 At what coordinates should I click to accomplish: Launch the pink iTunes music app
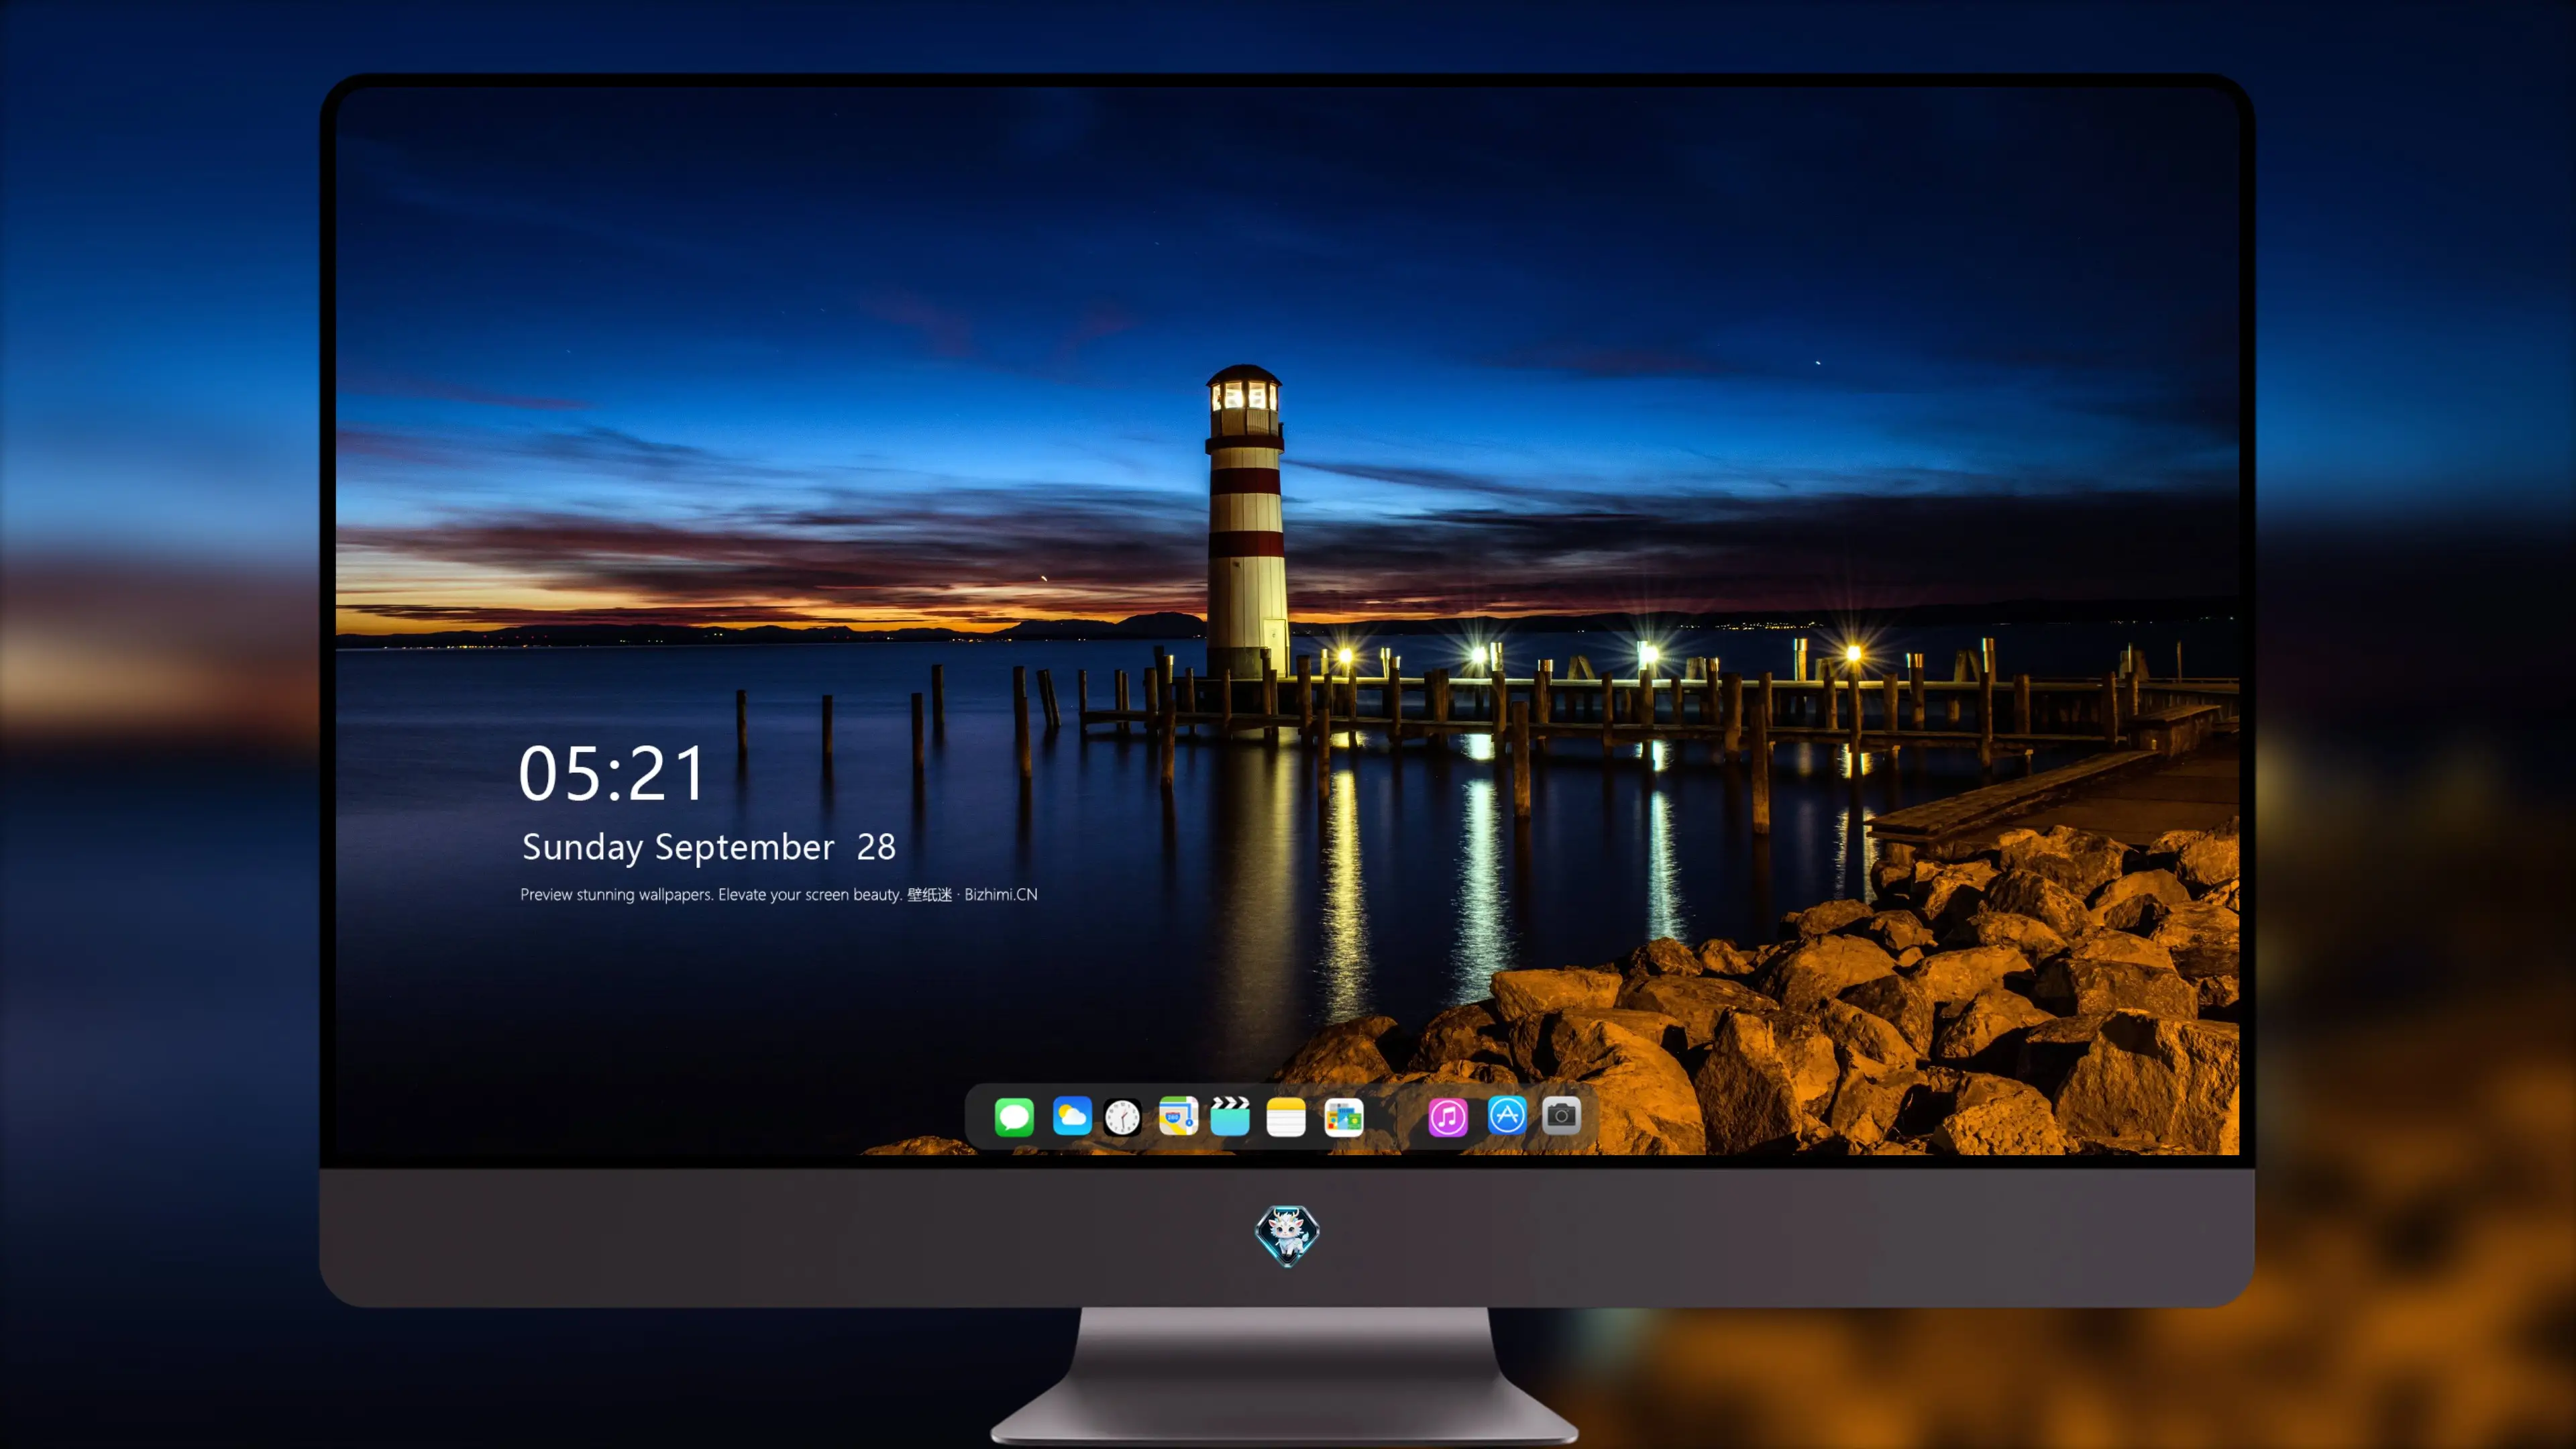1448,1117
